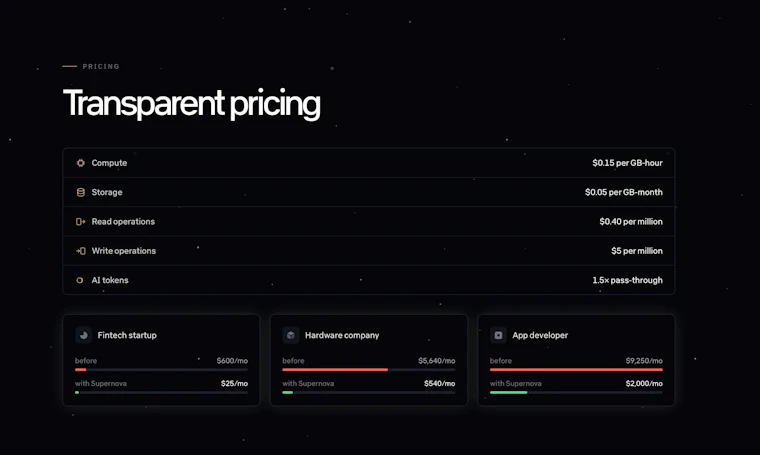760x455 pixels.
Task: Click the Read operations arrow icon
Action: tap(80, 221)
